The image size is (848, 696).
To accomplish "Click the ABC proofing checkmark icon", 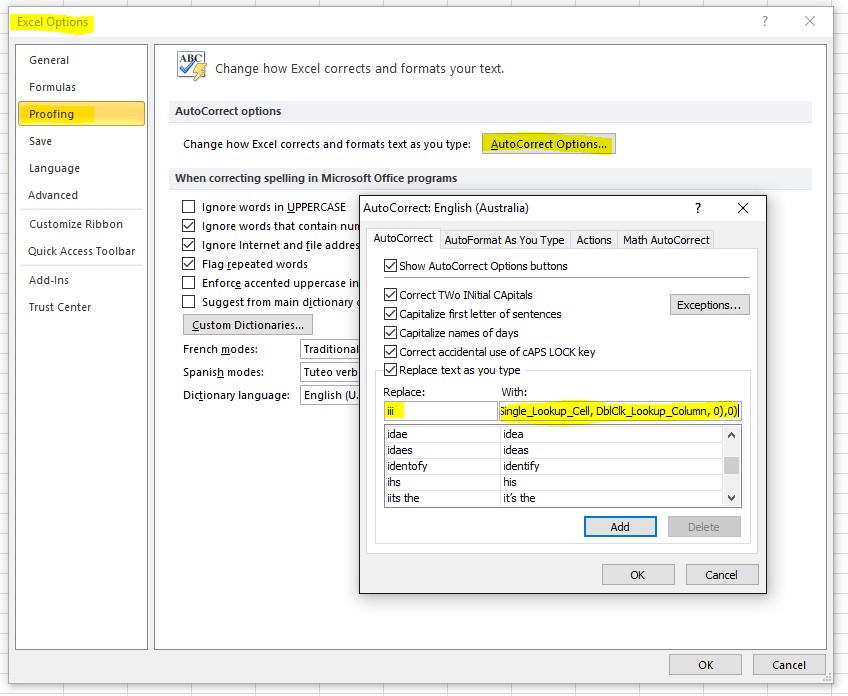I will pyautogui.click(x=191, y=66).
